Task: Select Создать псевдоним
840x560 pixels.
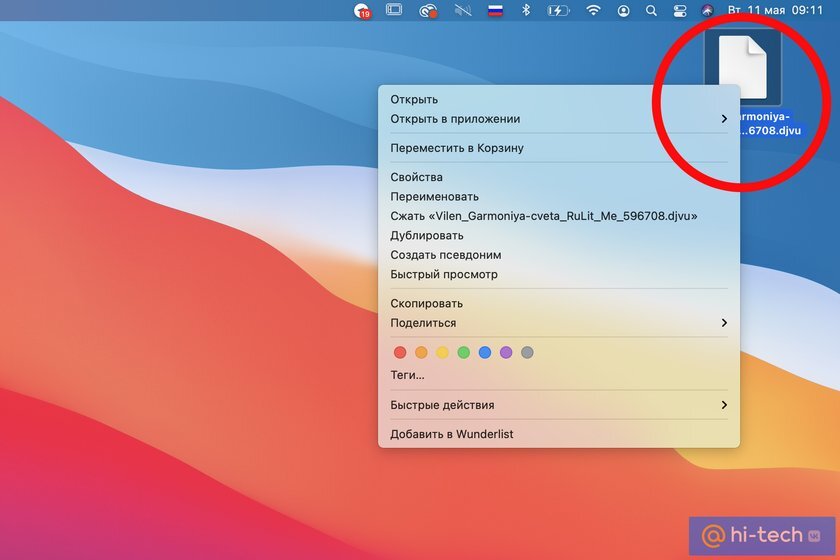Action: (559, 255)
